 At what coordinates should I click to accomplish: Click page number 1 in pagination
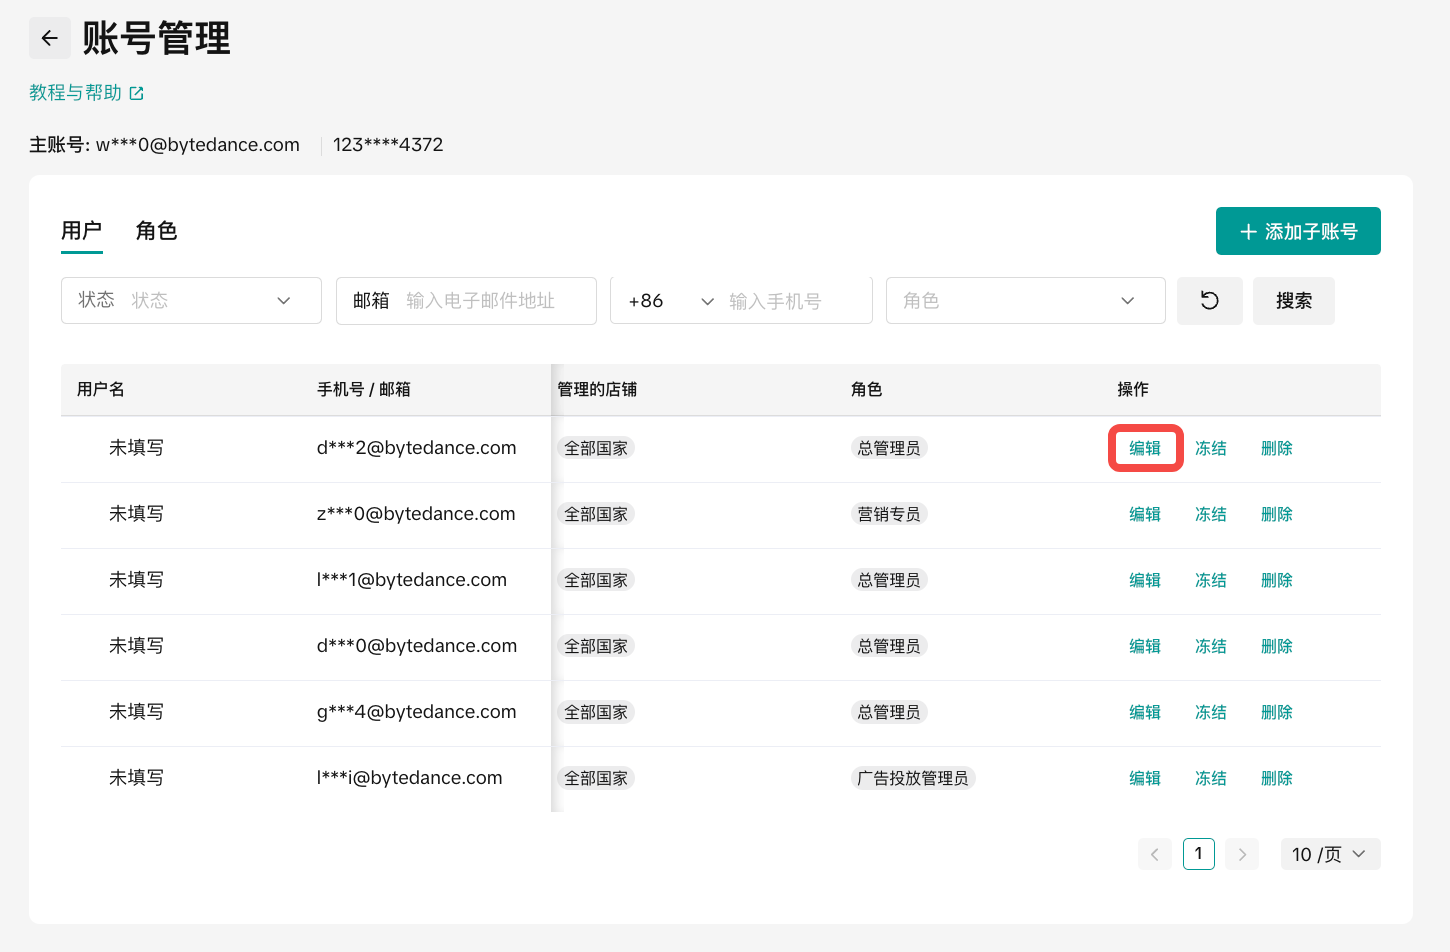(1198, 854)
